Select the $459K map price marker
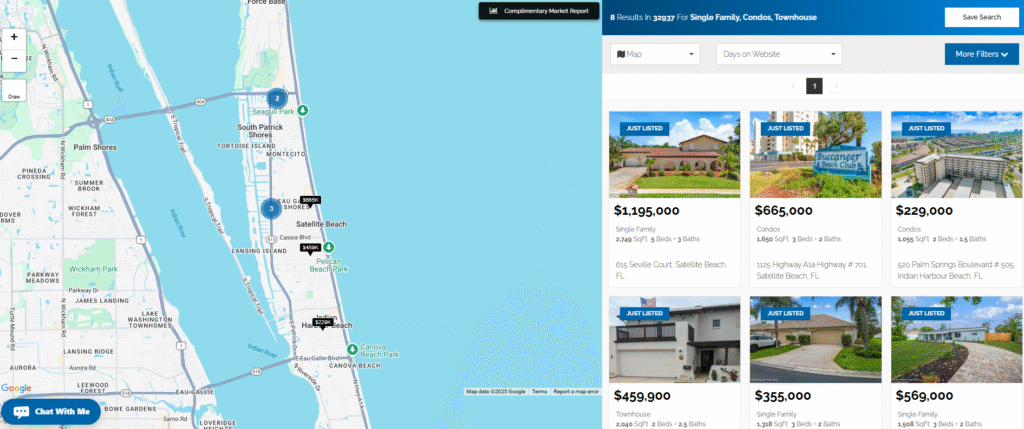The width and height of the screenshot is (1024, 429). click(310, 248)
